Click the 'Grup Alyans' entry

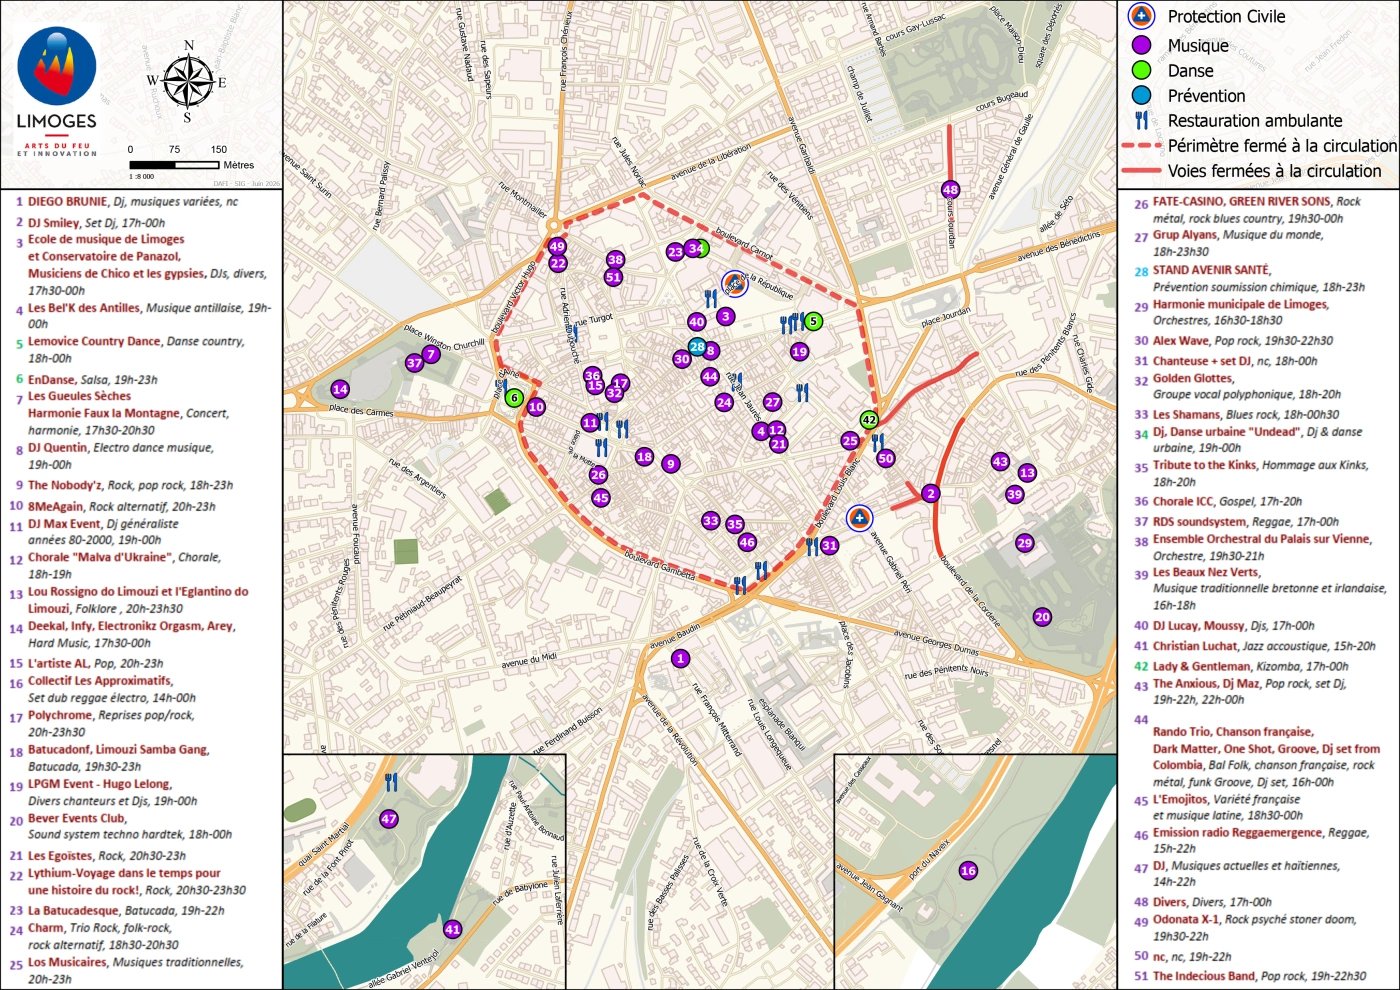click(x=1236, y=243)
